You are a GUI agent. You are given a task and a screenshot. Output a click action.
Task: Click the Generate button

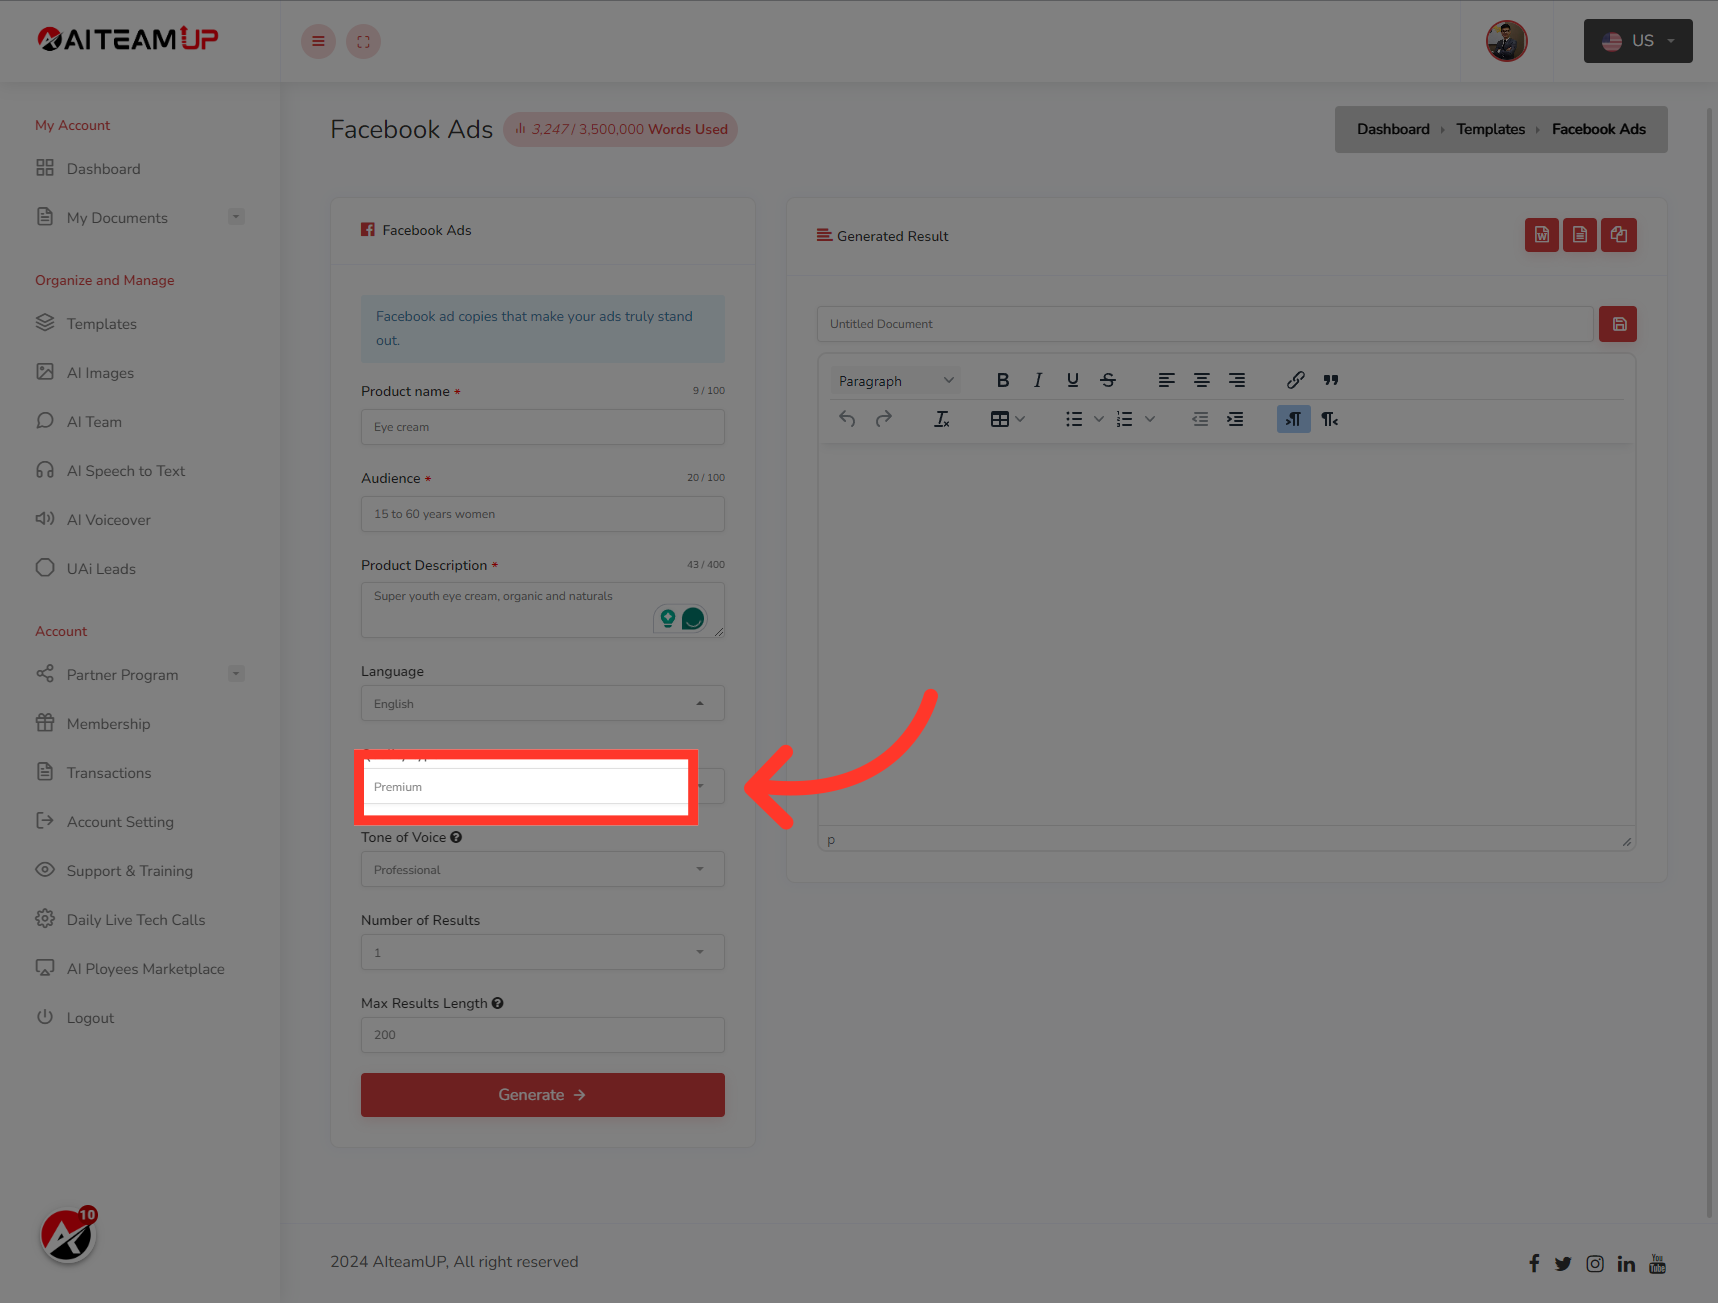(542, 1095)
